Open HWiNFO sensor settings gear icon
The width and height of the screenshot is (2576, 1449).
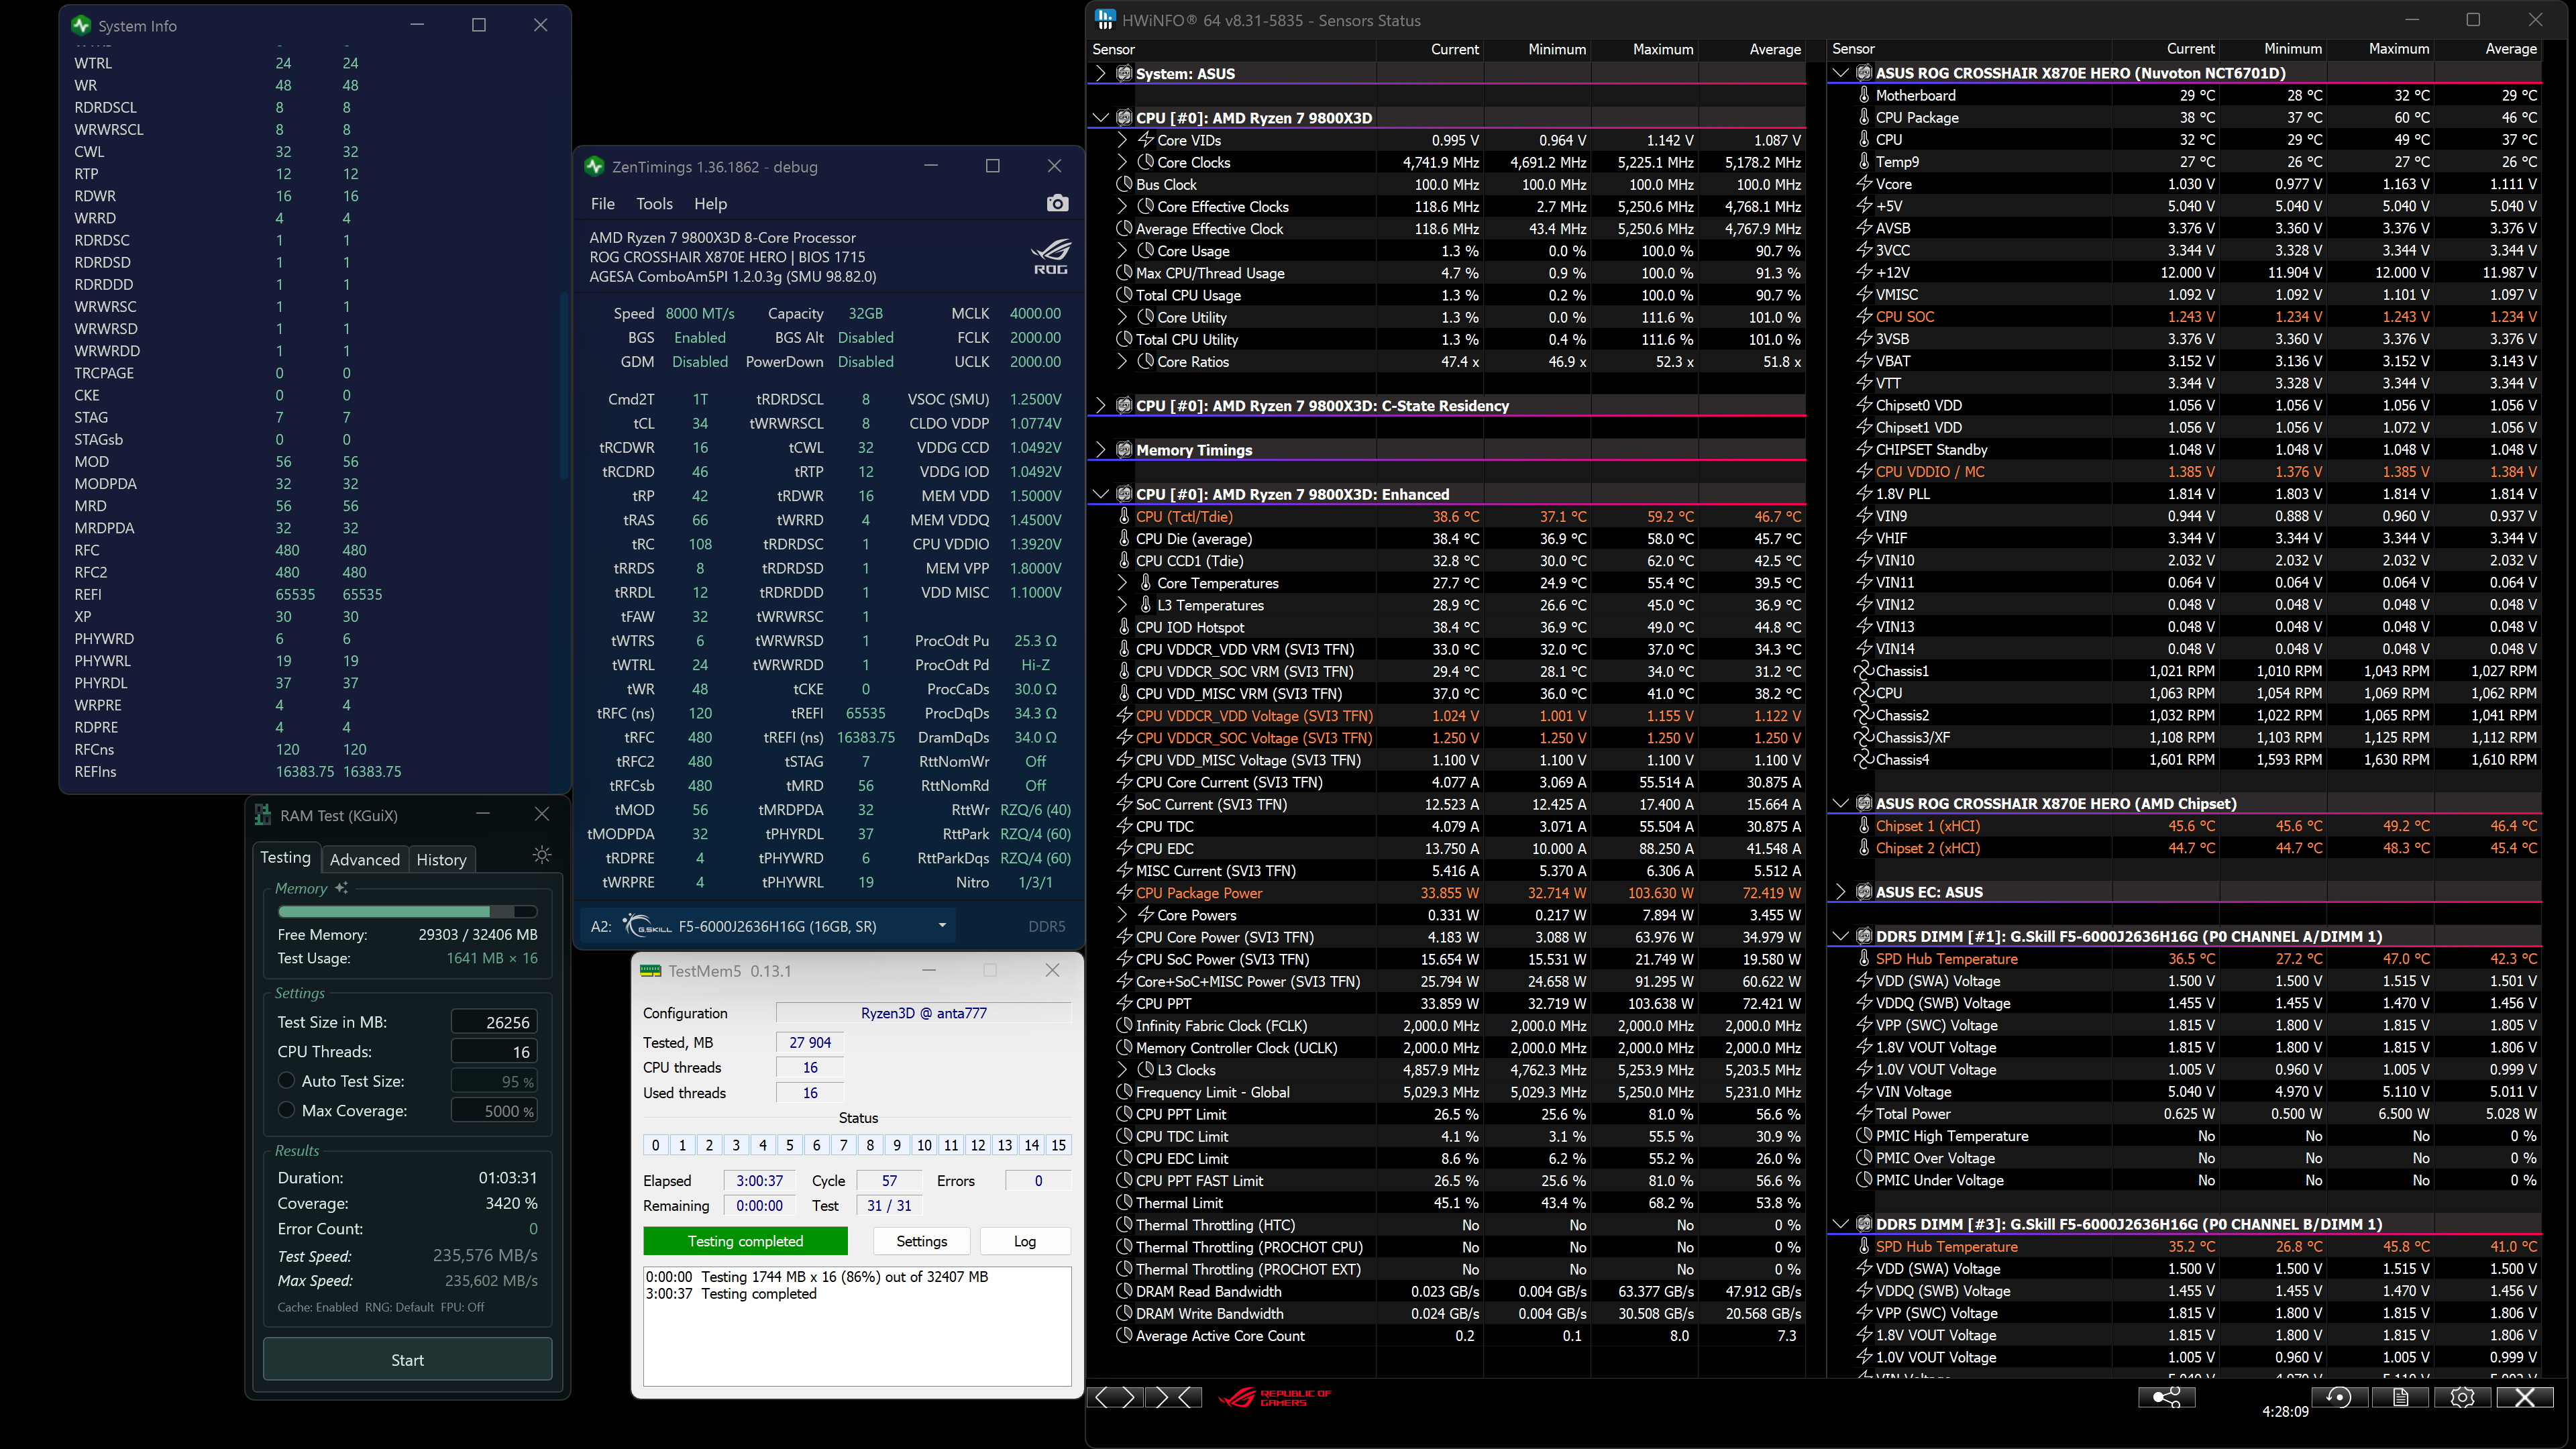click(x=2462, y=1397)
